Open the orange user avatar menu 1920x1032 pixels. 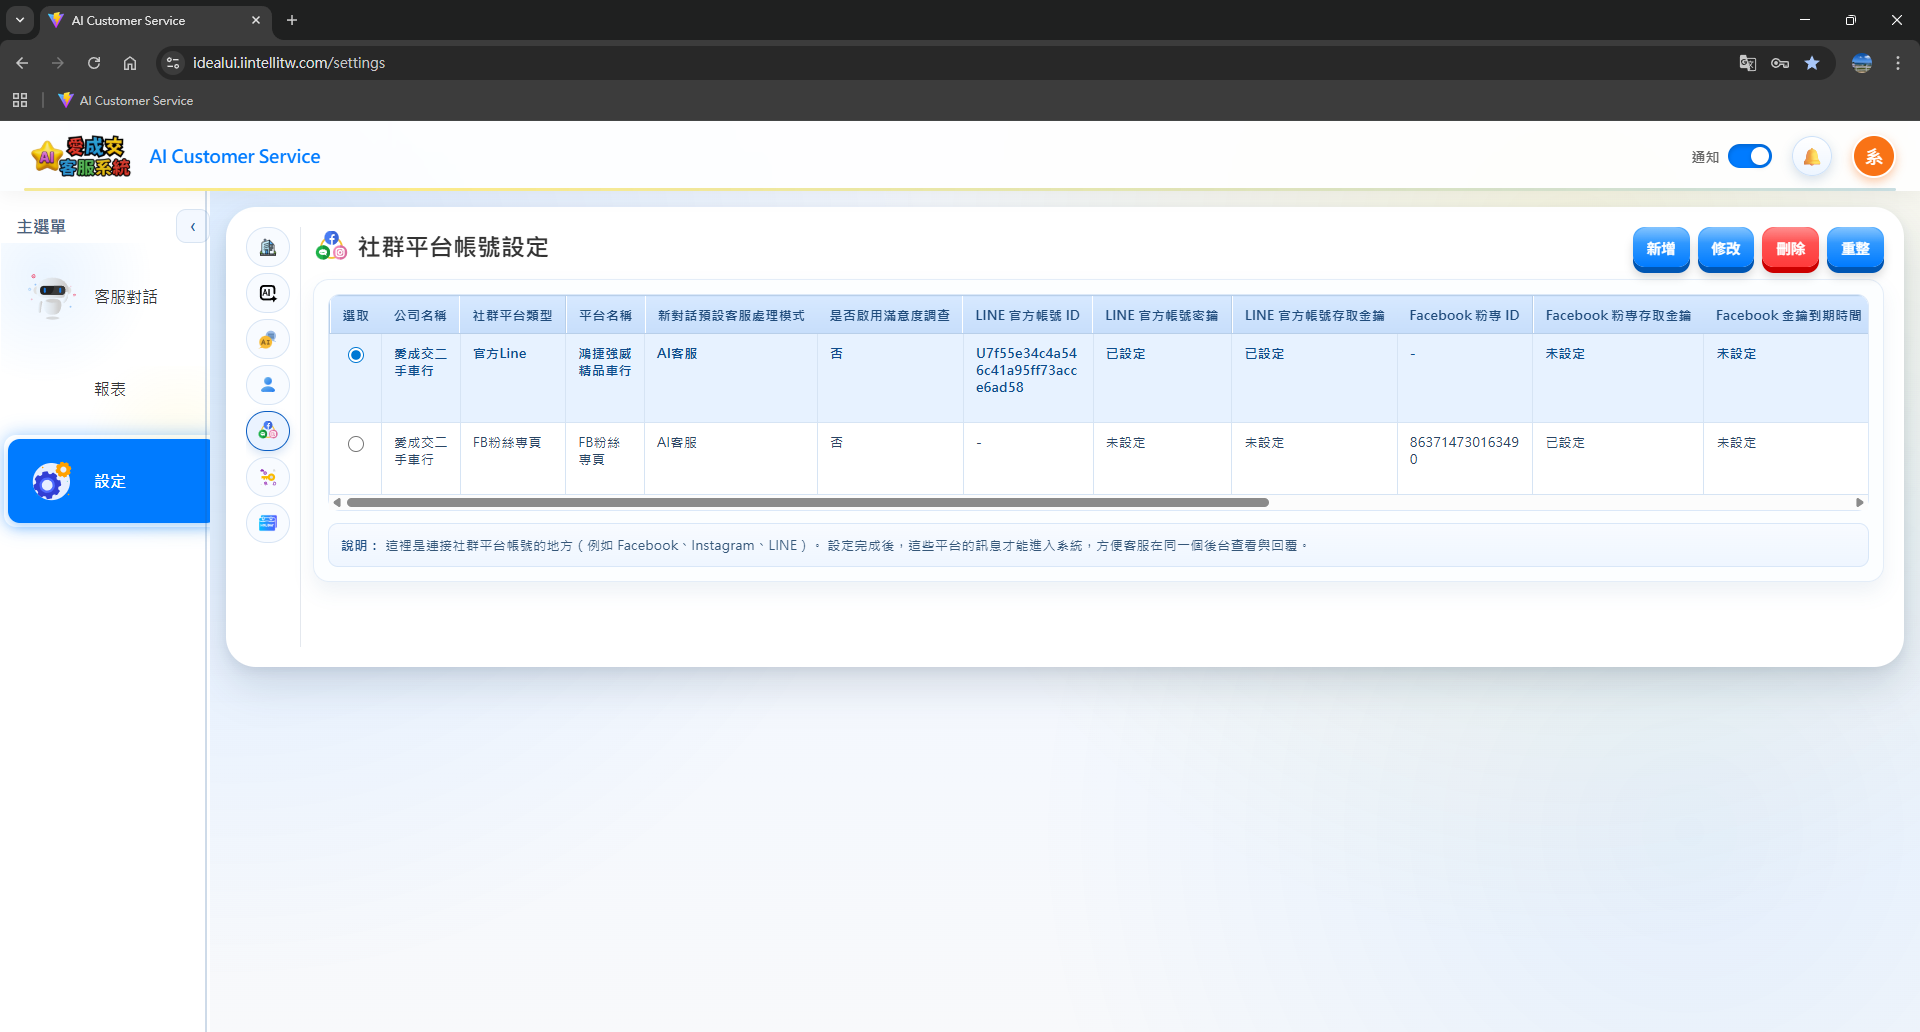[x=1873, y=157]
